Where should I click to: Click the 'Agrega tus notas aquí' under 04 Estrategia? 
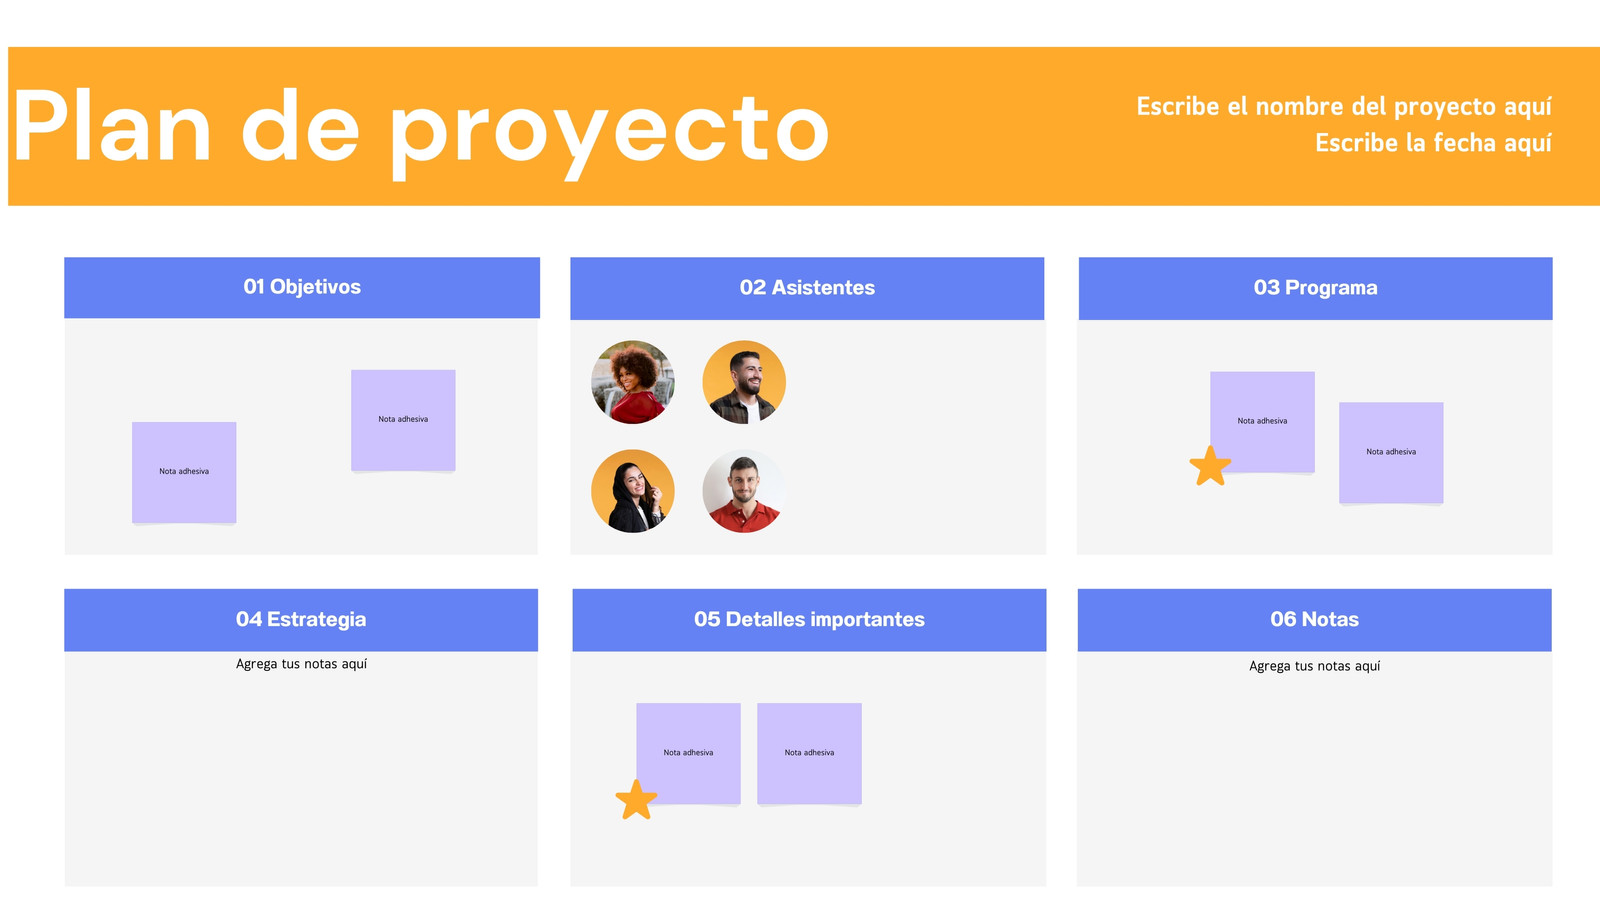tap(301, 664)
